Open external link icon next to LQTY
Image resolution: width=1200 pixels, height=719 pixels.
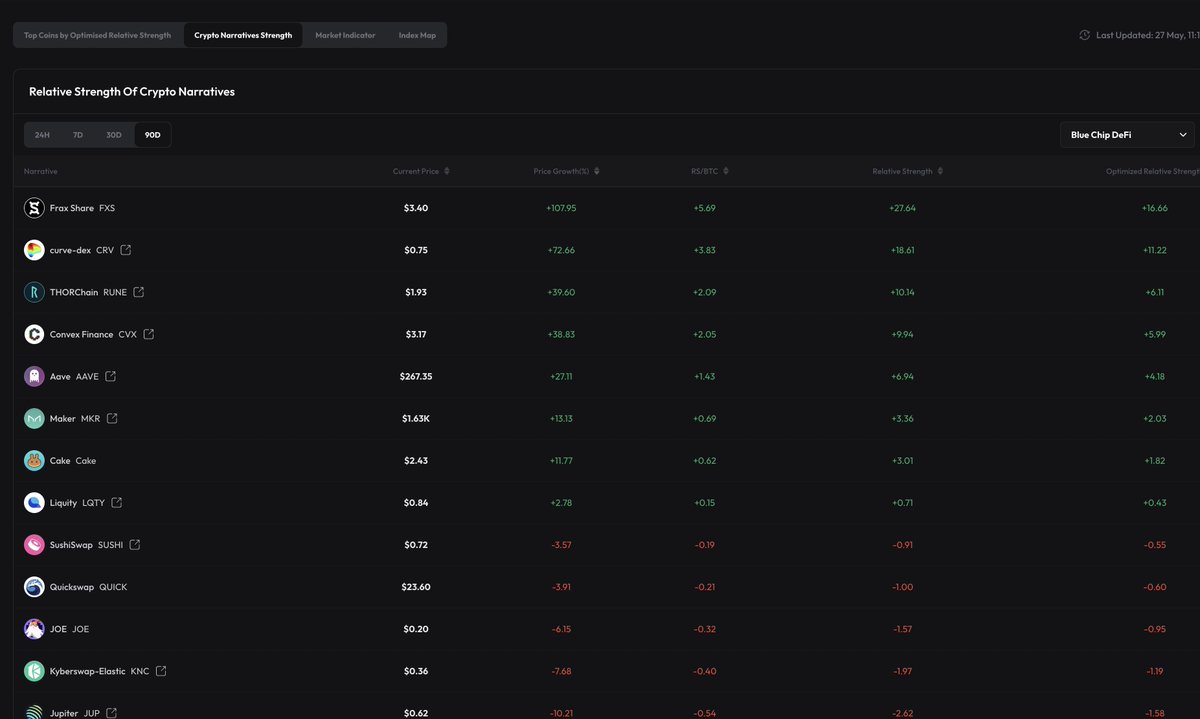(117, 503)
